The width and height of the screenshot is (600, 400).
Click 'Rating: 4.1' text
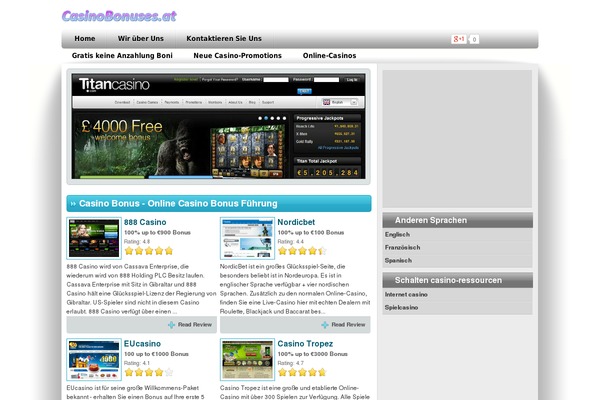(137, 363)
